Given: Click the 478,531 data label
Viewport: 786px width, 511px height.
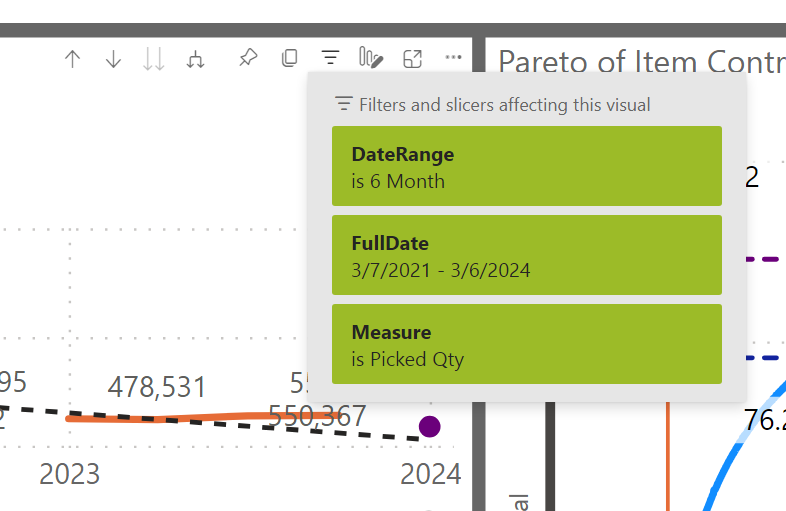Looking at the screenshot, I should click(157, 387).
